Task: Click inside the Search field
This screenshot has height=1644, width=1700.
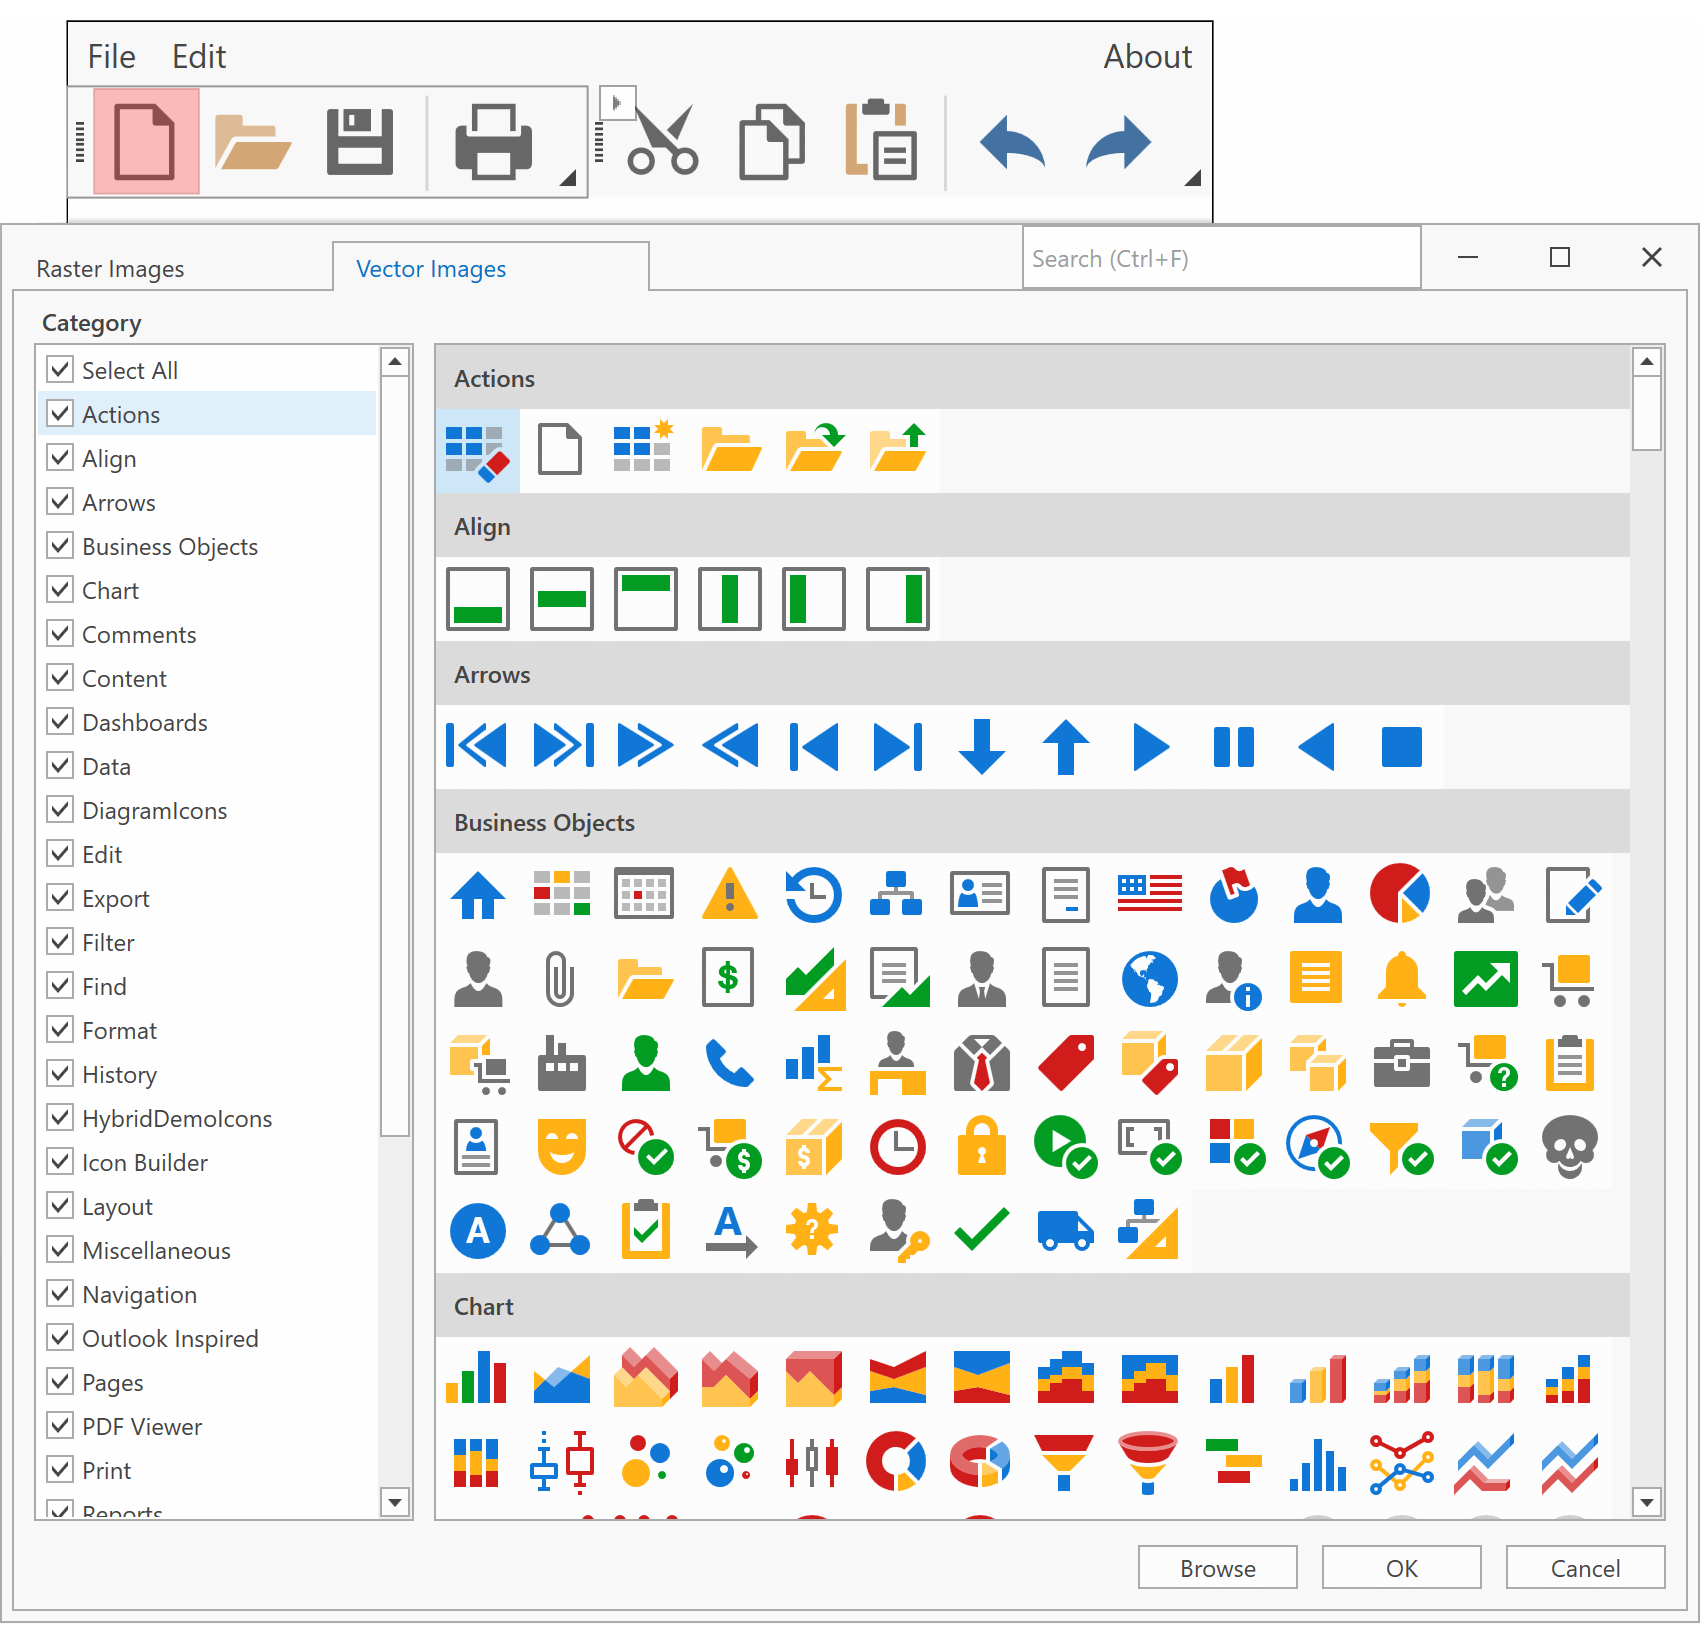Action: [1220, 257]
